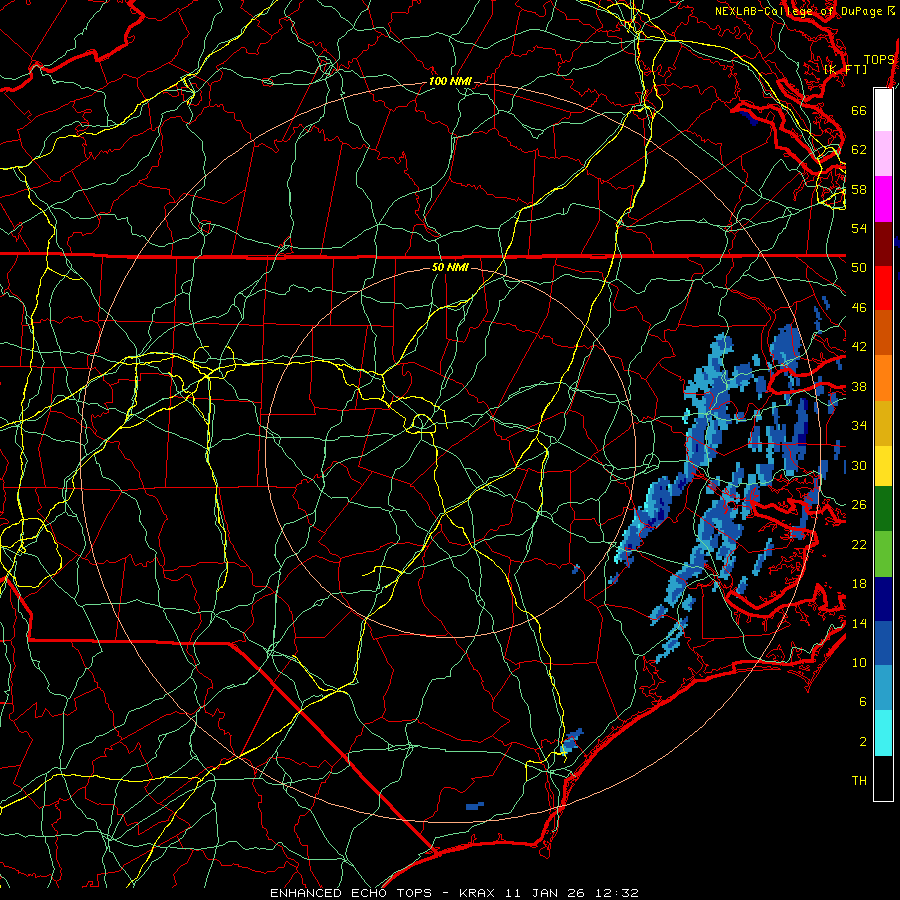Viewport: 900px width, 900px height.
Task: Select the maroon swatch in the legend
Action: (883, 245)
